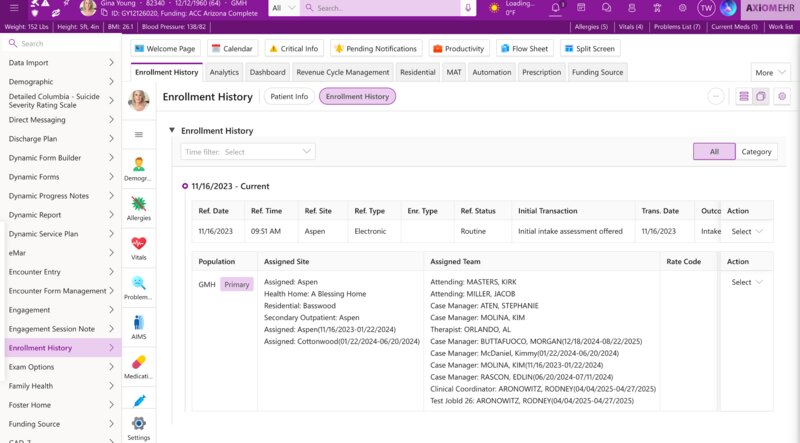
Task: Launch the AI assistant orb icon
Action: tap(728, 8)
